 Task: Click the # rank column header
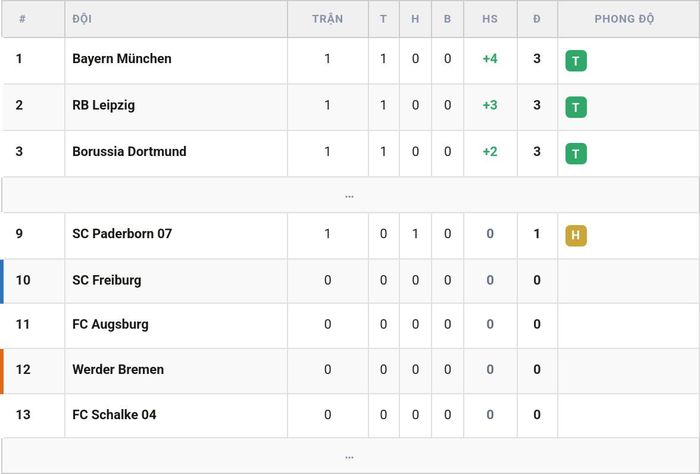tap(22, 19)
